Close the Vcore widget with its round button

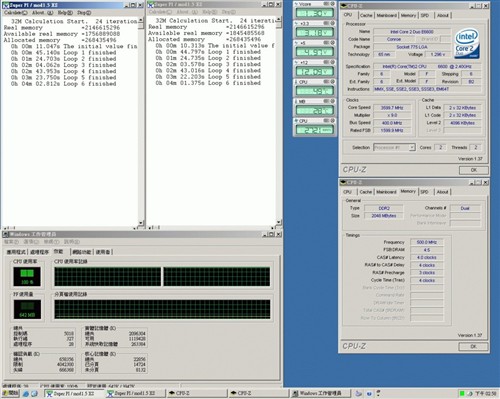[x=332, y=4]
